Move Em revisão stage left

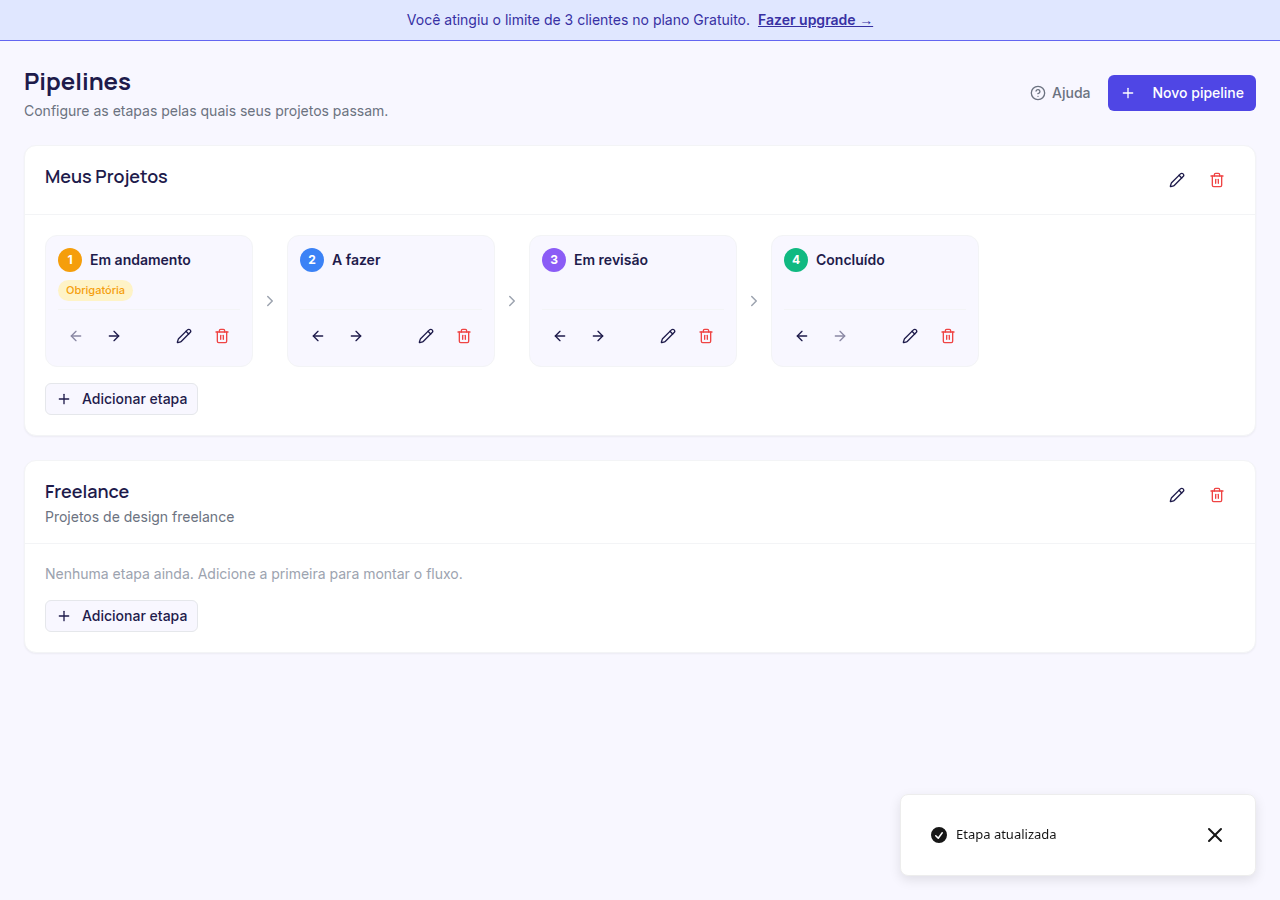click(x=560, y=336)
